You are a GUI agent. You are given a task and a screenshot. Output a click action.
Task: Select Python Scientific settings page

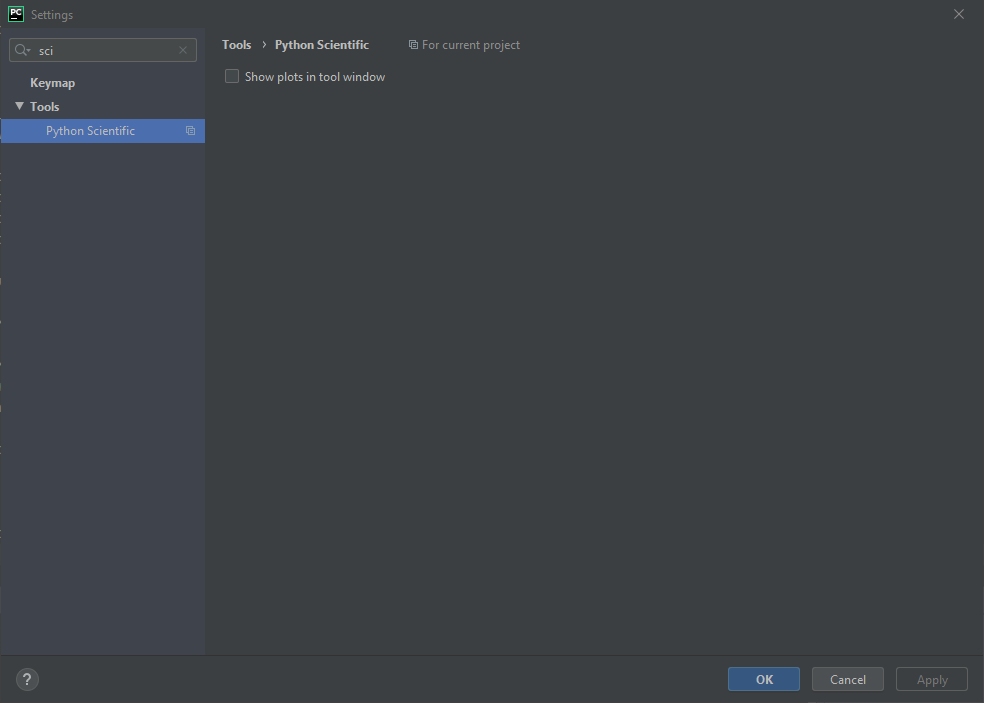click(x=103, y=131)
